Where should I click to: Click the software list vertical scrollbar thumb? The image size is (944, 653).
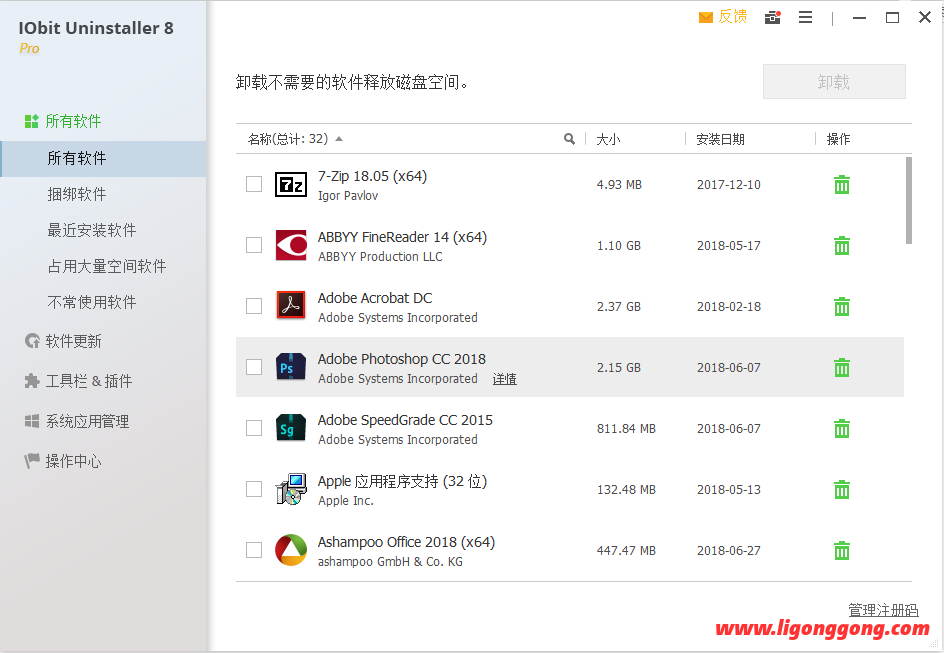coord(908,200)
